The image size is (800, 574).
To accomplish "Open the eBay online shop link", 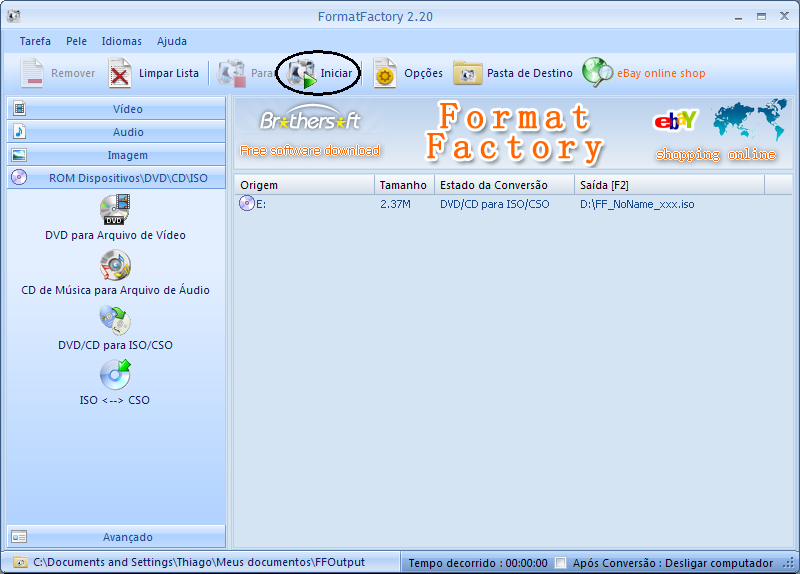I will (x=661, y=73).
